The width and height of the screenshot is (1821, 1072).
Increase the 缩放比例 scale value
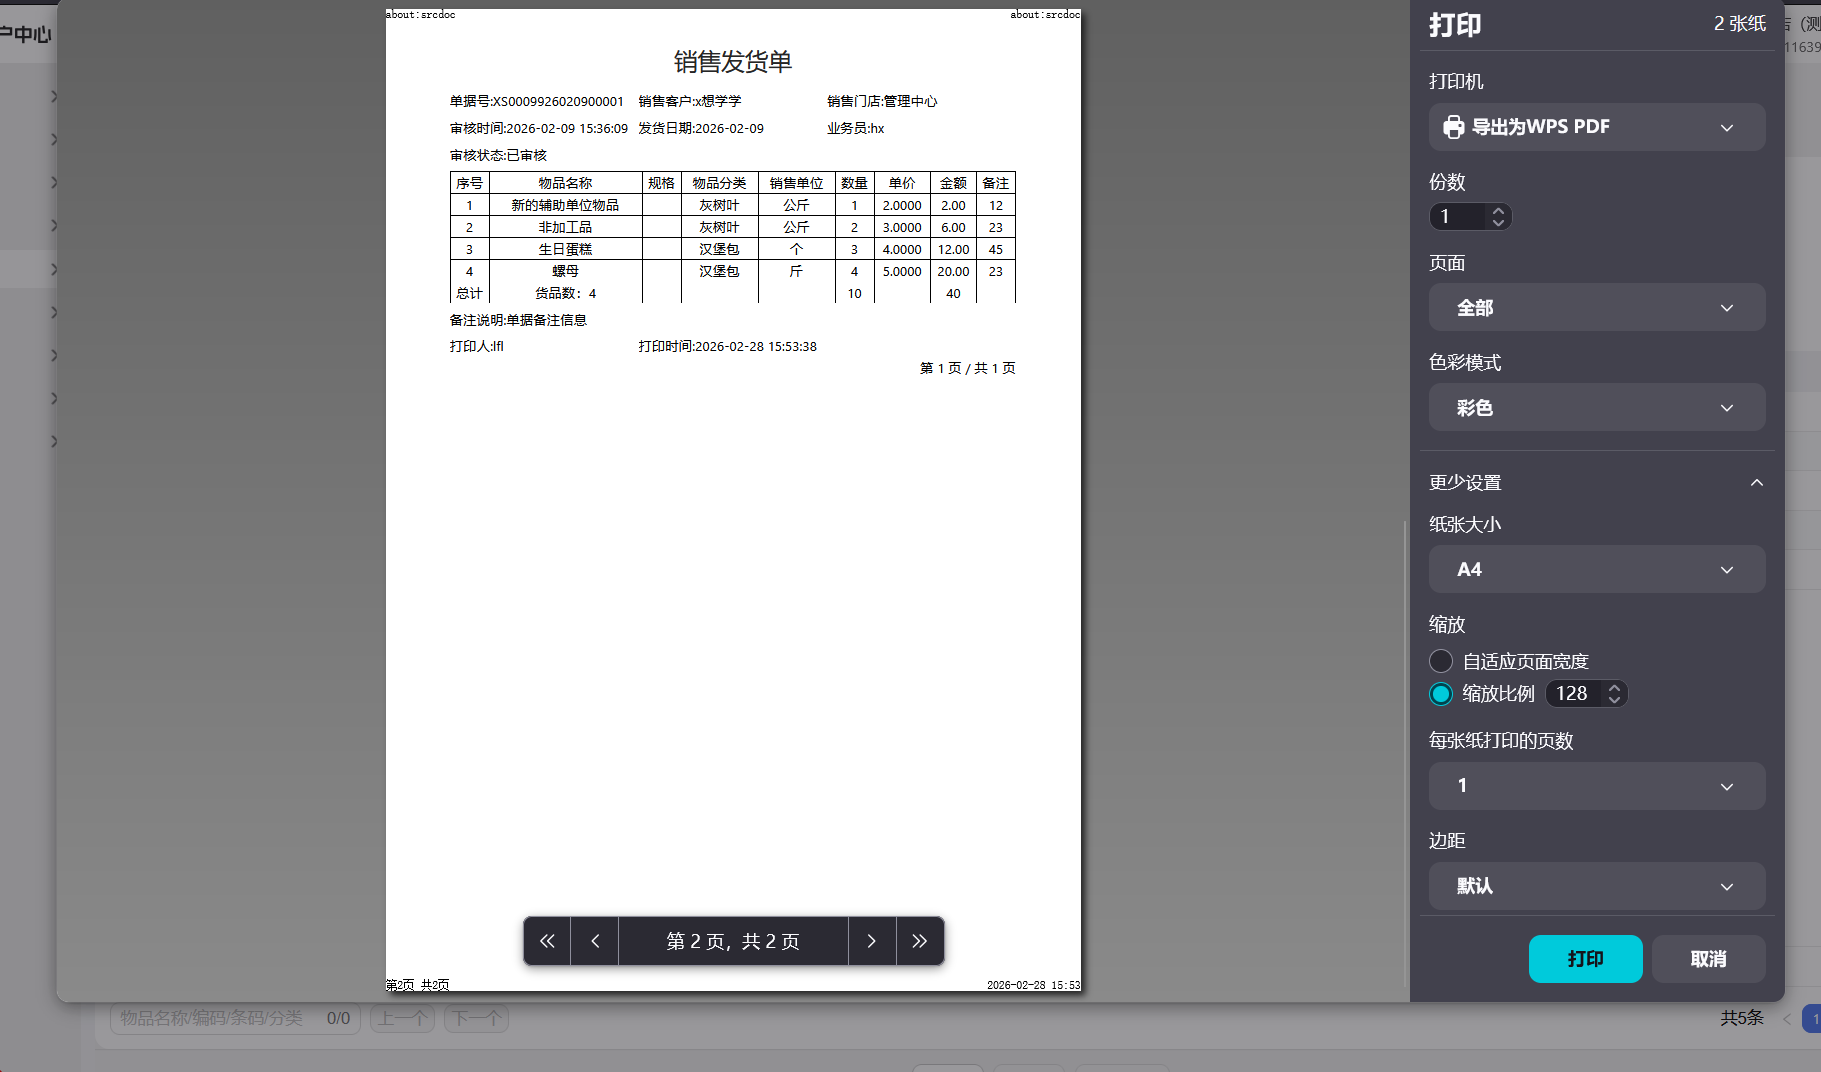pyautogui.click(x=1614, y=688)
